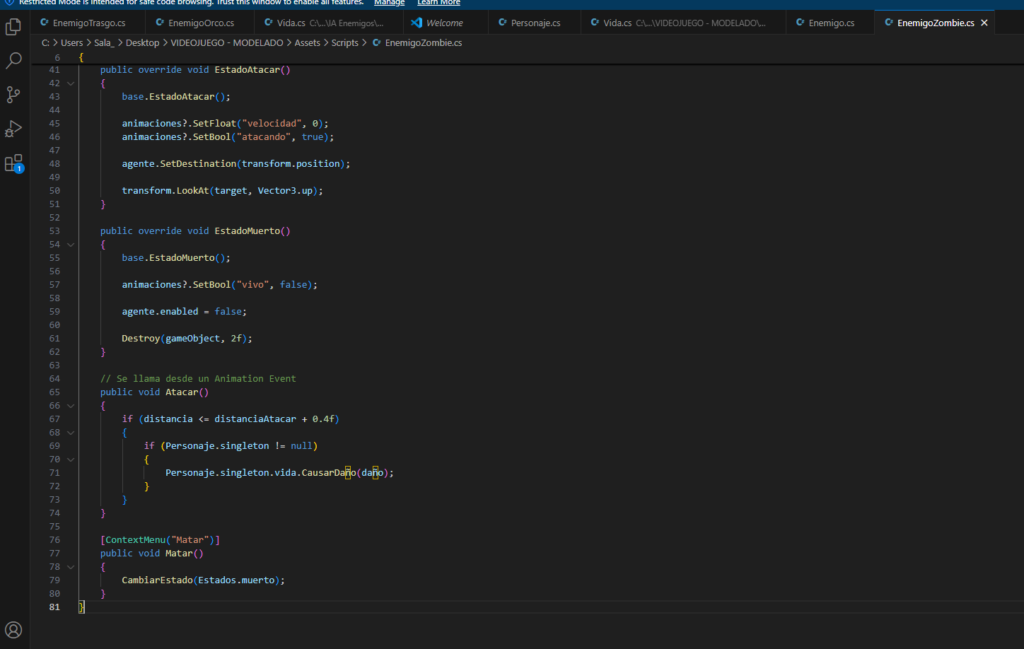Switch to the Personaje.cs tab
The width and height of the screenshot is (1024, 649).
[x=535, y=23]
